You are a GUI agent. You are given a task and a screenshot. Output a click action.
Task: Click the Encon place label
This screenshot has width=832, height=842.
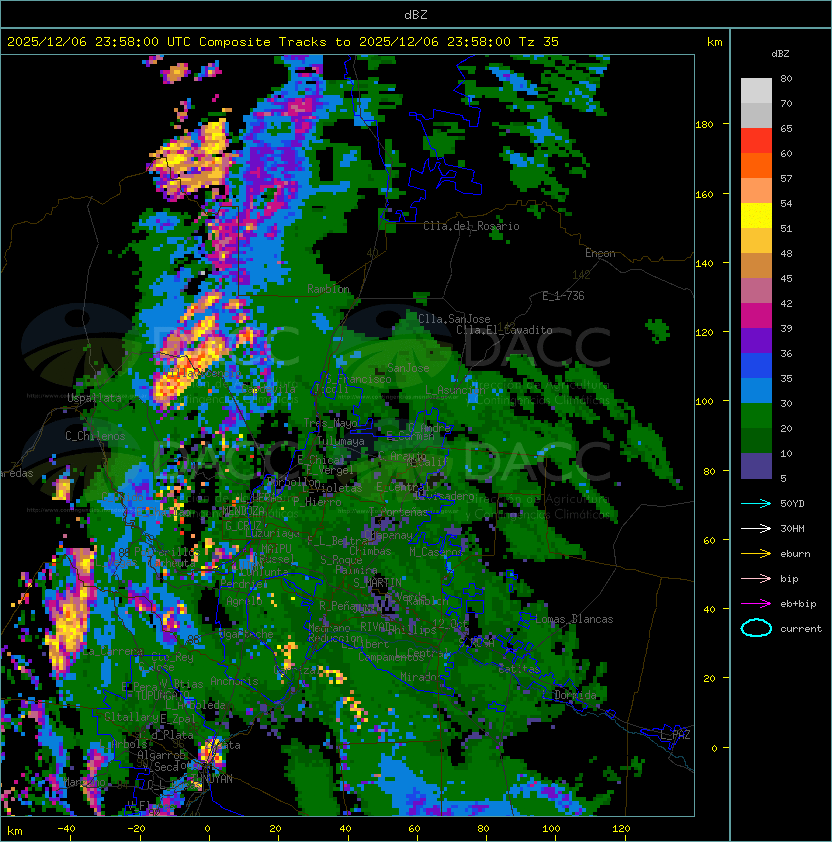click(600, 253)
